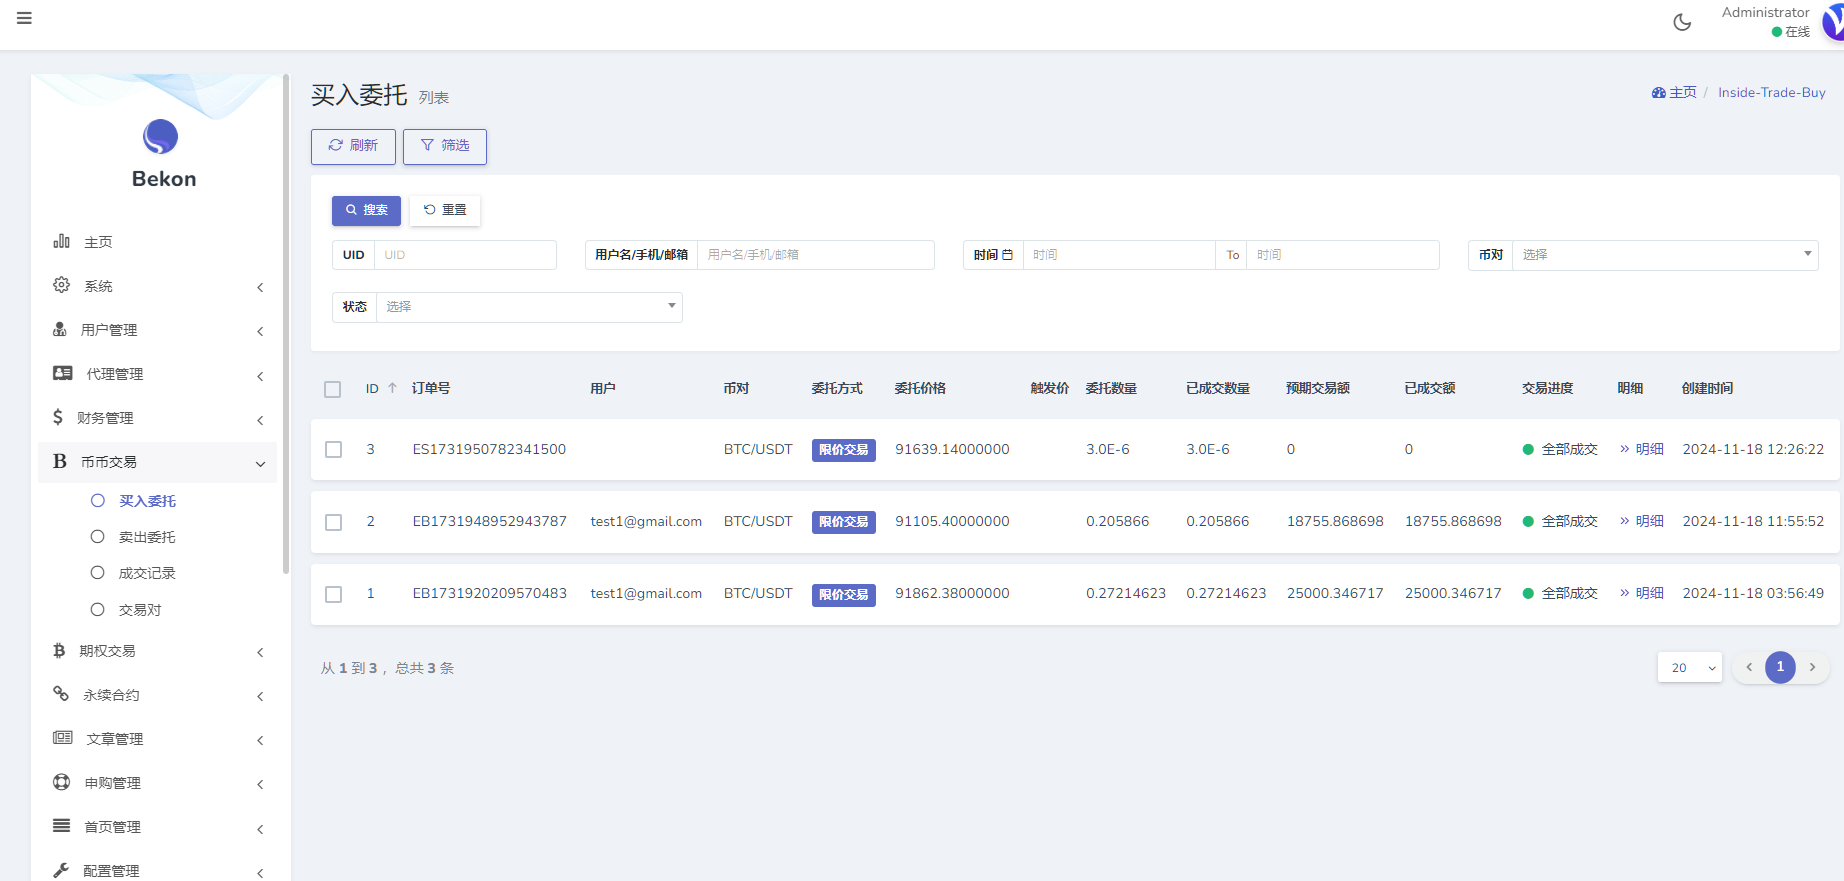Click the 系统 gear icon in sidebar
Image resolution: width=1844 pixels, height=881 pixels.
coord(61,286)
